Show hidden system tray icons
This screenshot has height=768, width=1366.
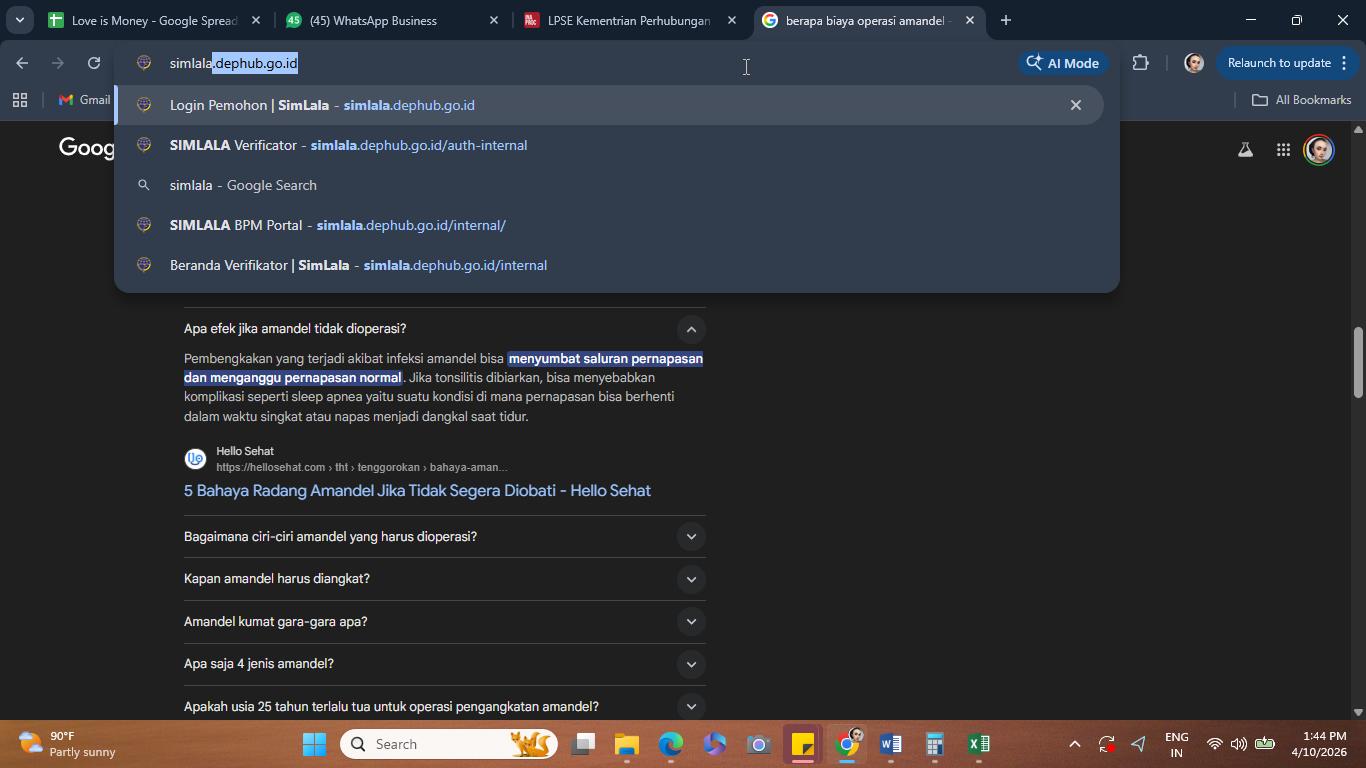tap(1074, 744)
